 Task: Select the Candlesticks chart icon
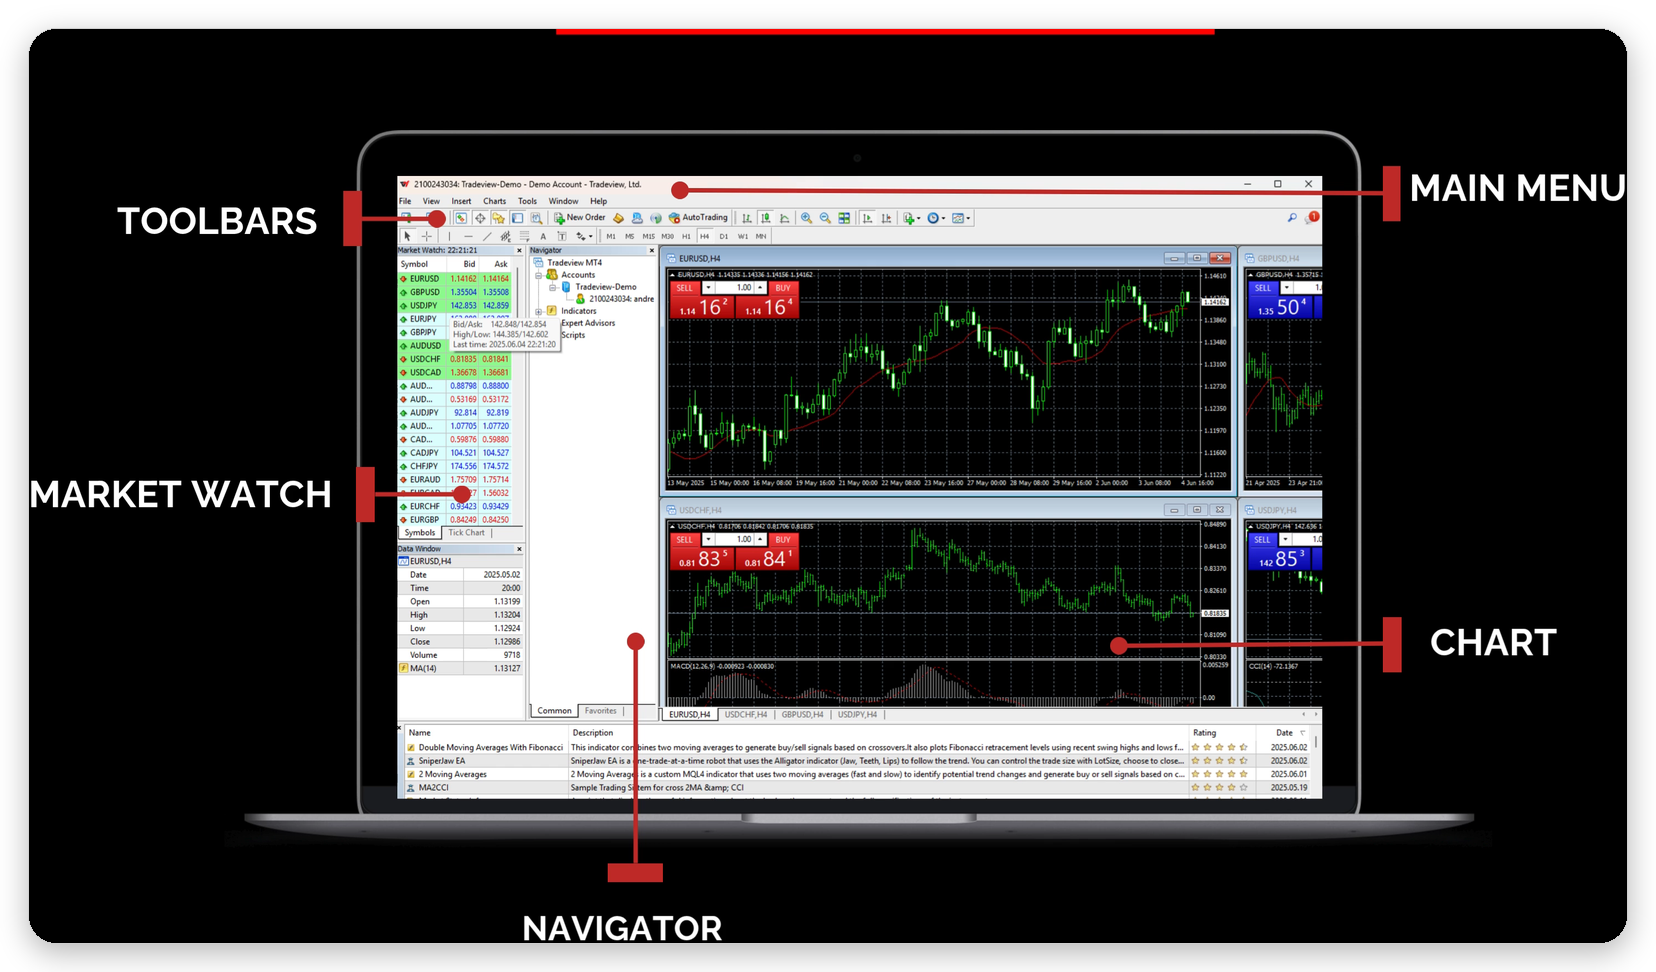(766, 218)
